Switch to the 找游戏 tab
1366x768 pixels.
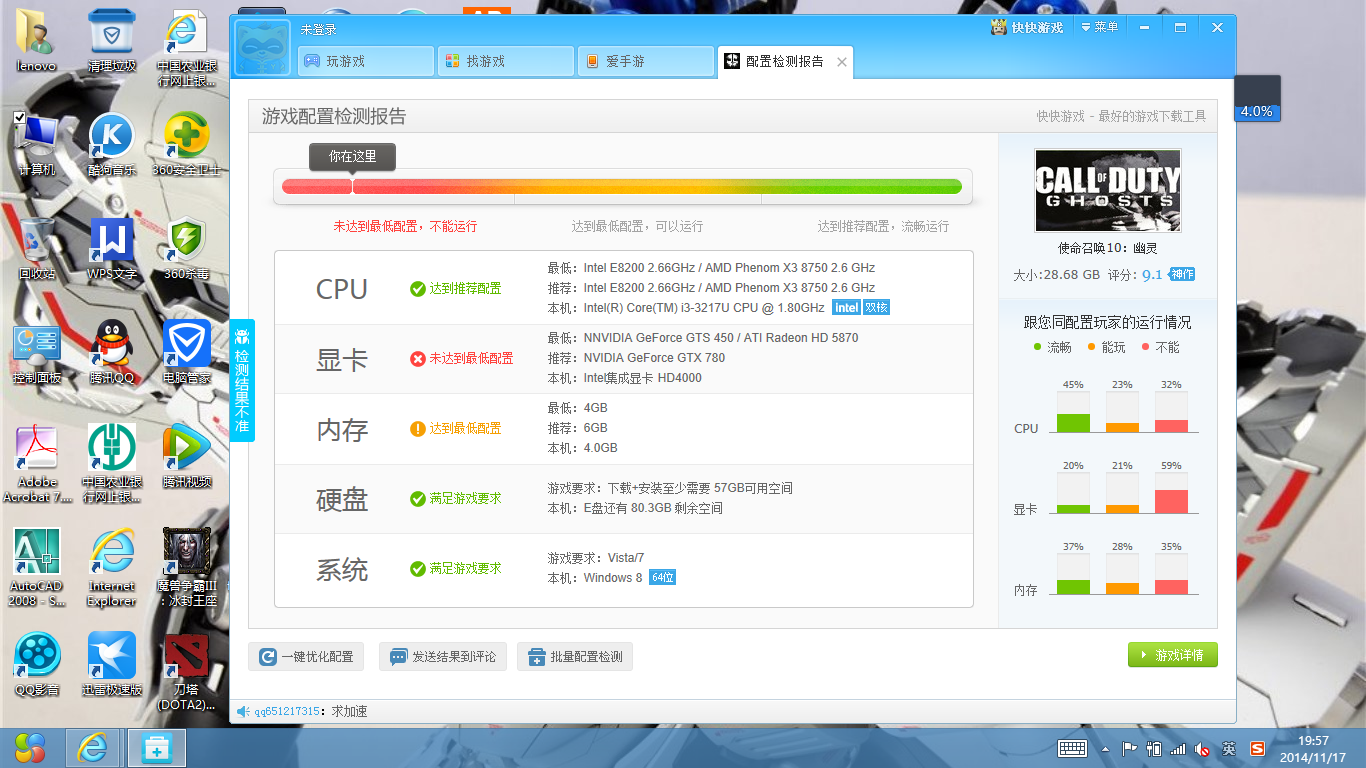[506, 61]
